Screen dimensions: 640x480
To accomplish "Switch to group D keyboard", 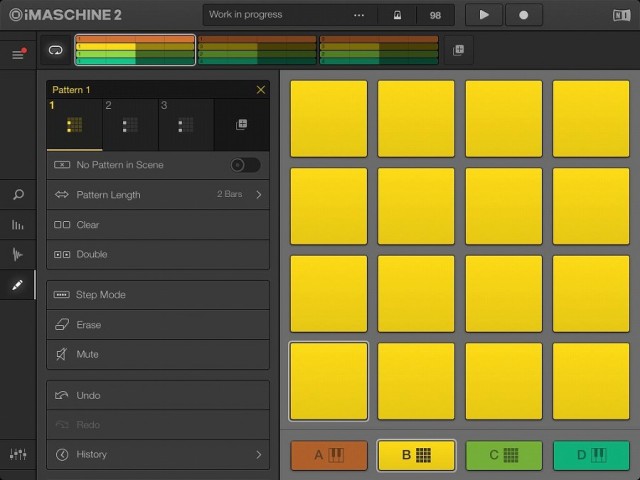I will [591, 455].
